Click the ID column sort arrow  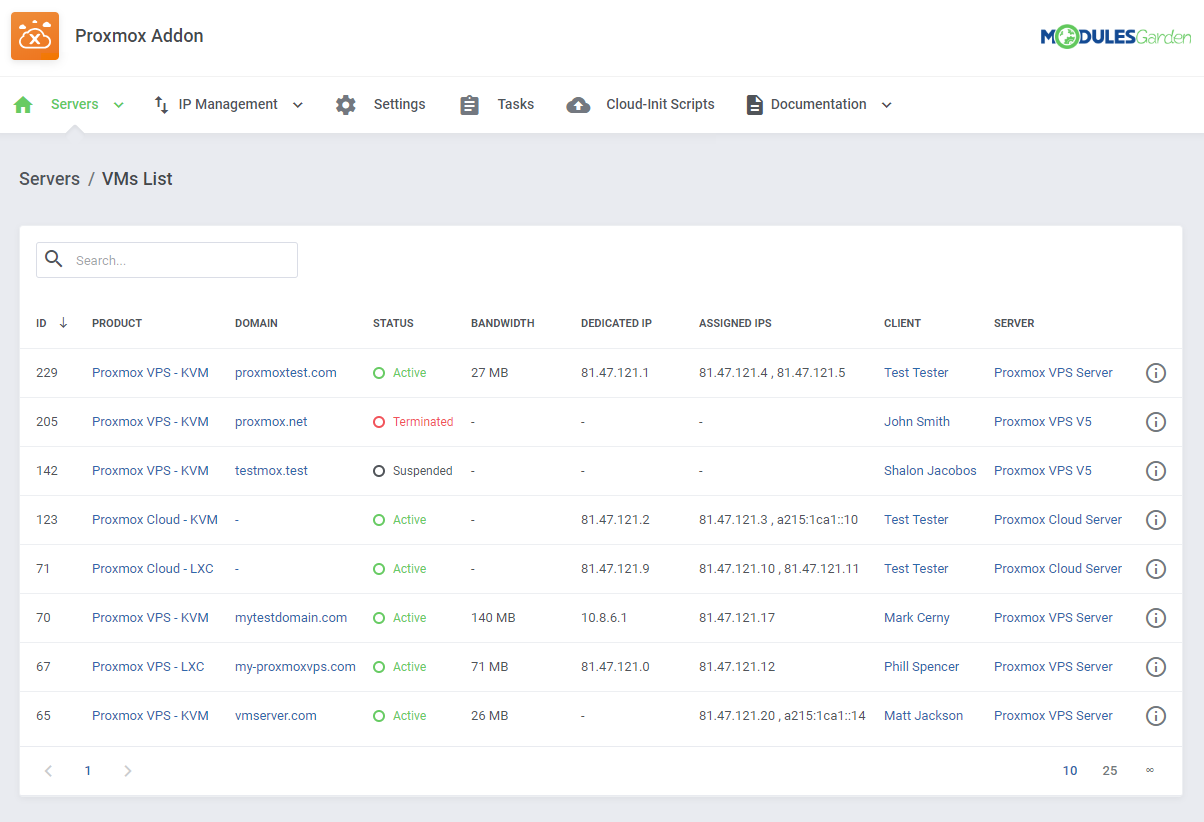click(x=63, y=323)
